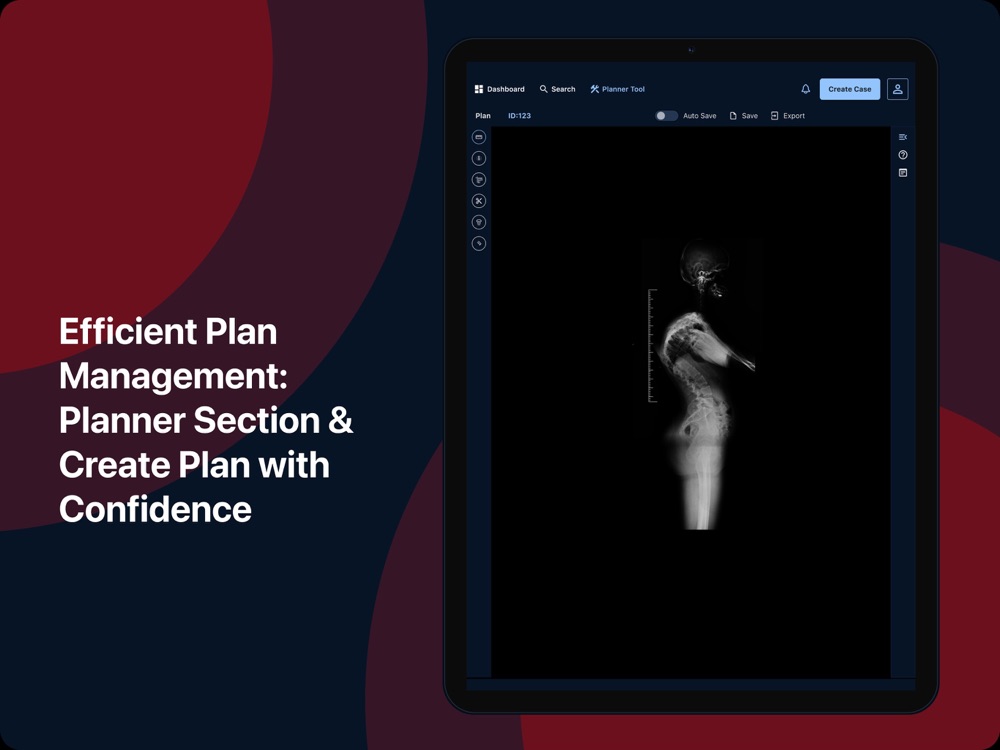
Task: Select the crossed scissors cut tool
Action: click(479, 201)
